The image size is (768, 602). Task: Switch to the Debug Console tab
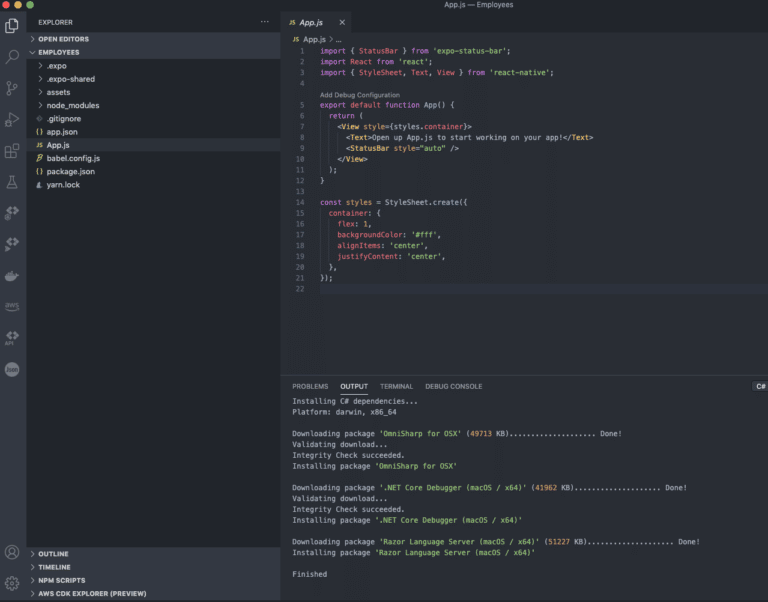(454, 386)
